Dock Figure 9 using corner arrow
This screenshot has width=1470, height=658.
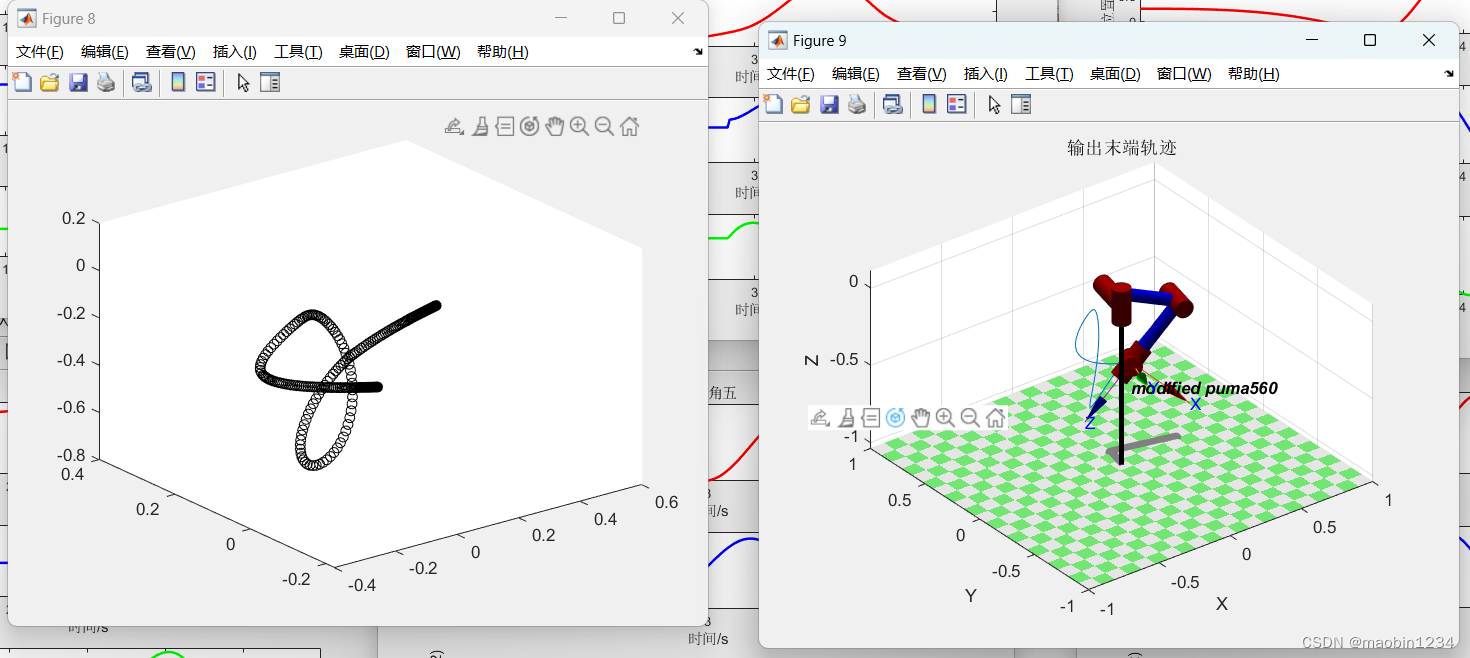click(1449, 74)
